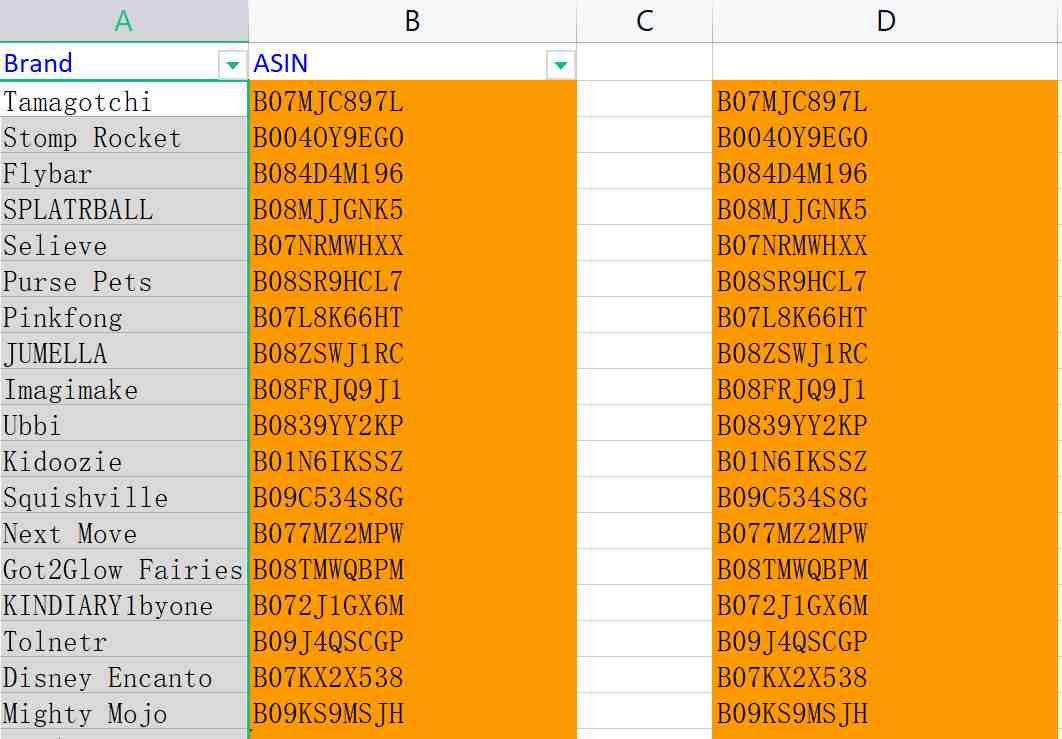Image resolution: width=1062 pixels, height=739 pixels.
Task: Click B08MJJGNK5 in column B
Action: point(412,209)
